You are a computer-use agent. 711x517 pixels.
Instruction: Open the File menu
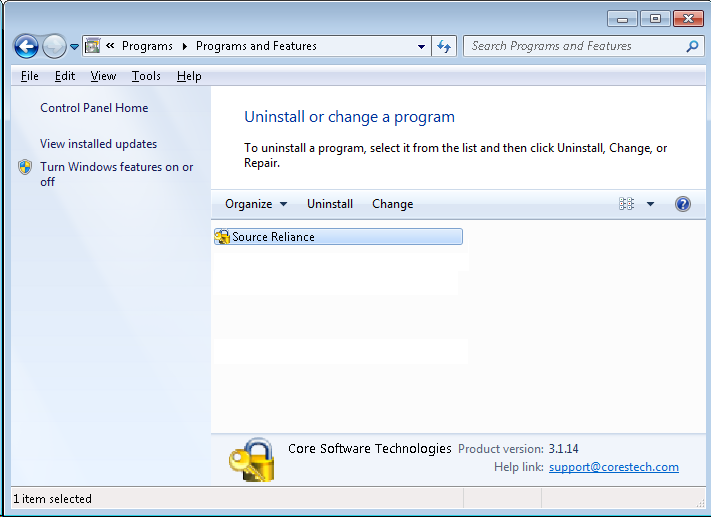click(29, 76)
